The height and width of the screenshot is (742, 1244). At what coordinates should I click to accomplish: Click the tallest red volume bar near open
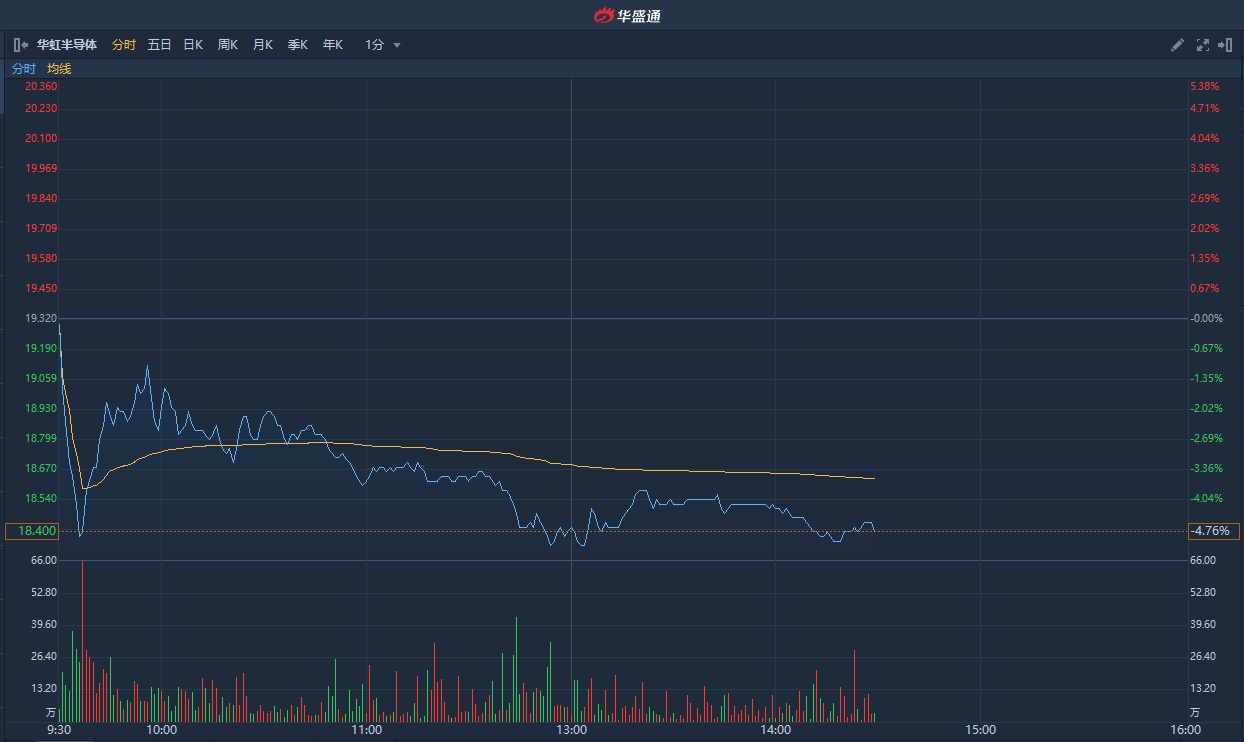point(82,640)
